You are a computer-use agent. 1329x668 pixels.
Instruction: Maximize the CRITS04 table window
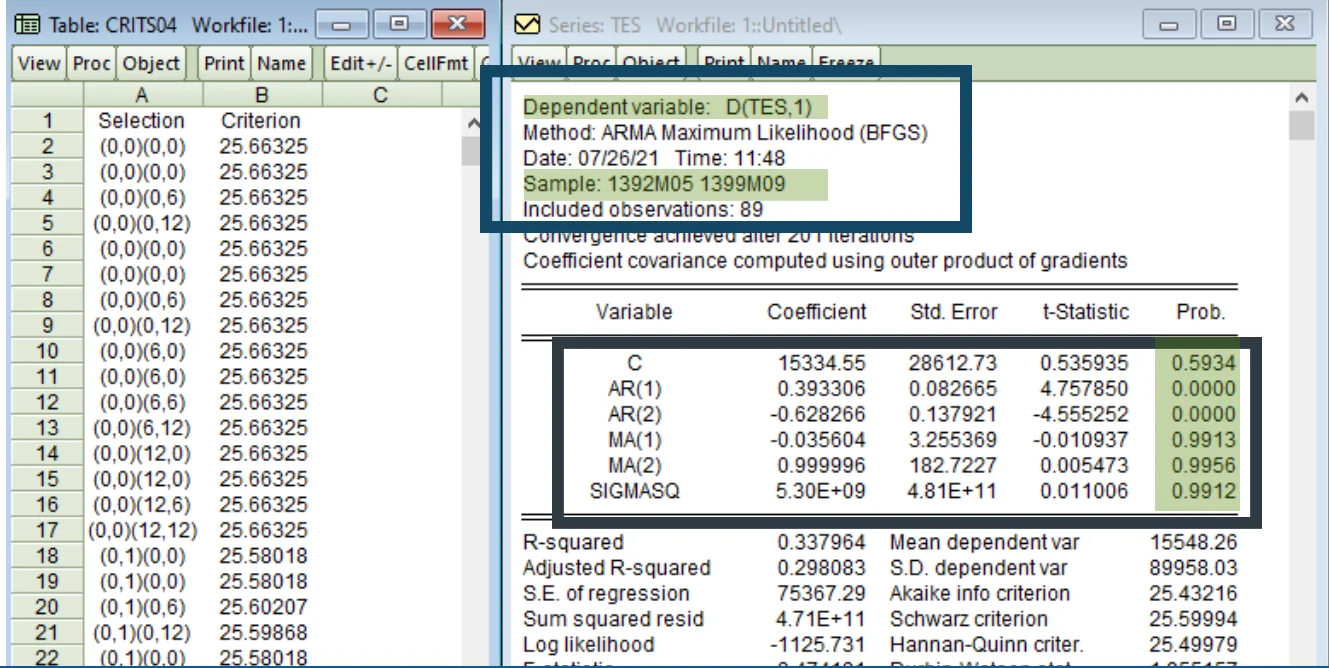click(400, 24)
